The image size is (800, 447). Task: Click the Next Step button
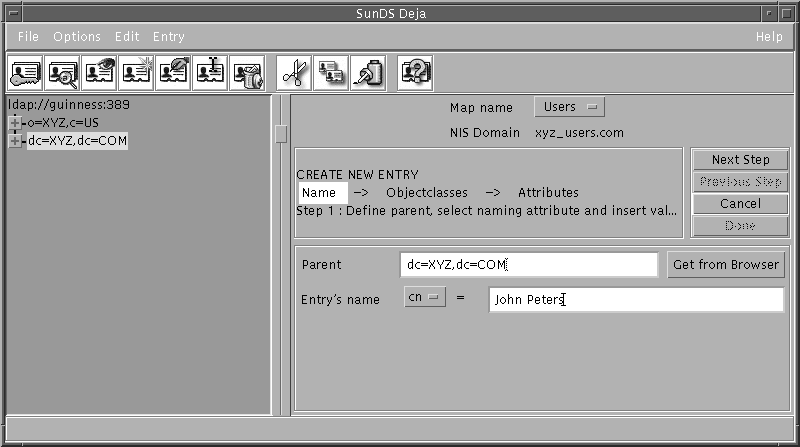click(x=740, y=160)
